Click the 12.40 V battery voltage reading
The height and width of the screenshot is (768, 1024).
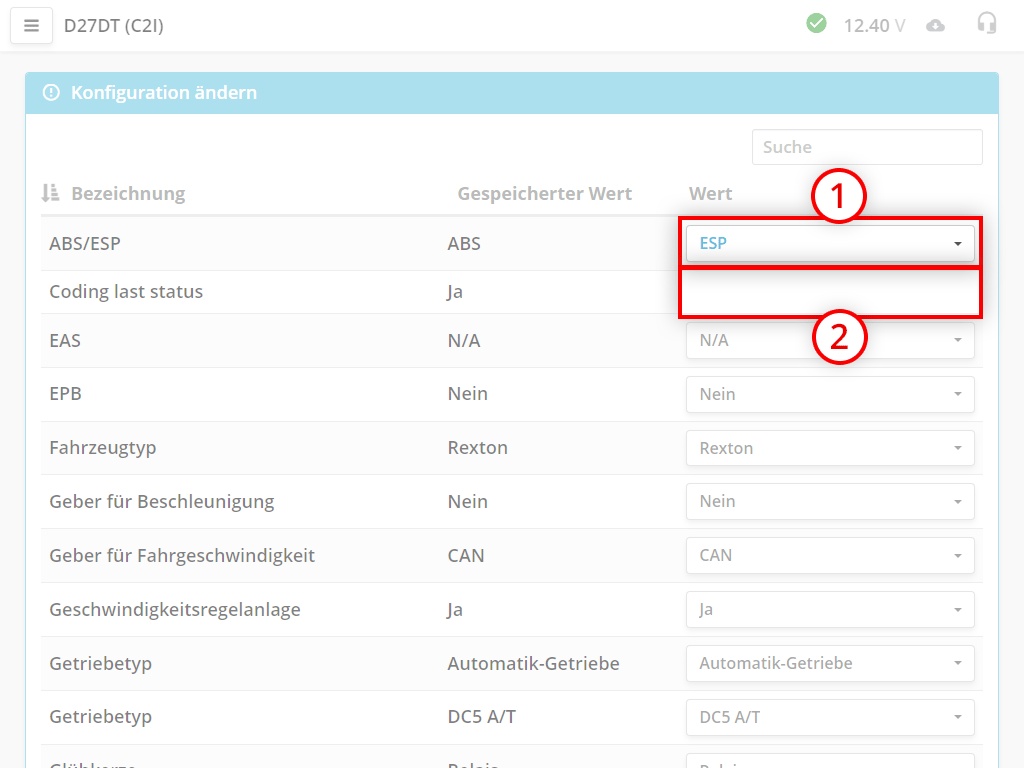pos(874,25)
